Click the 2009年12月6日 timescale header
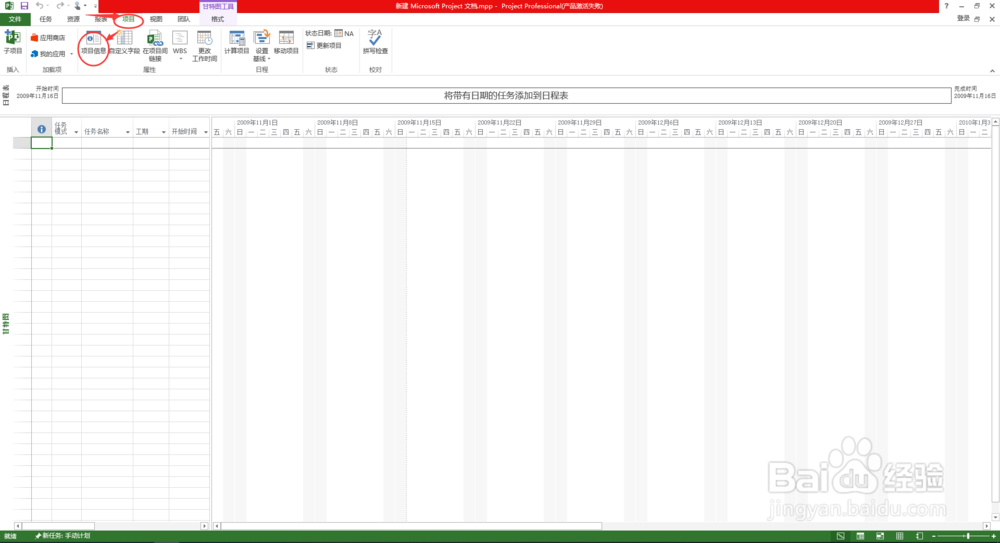The height and width of the screenshot is (543, 1000). coord(658,123)
